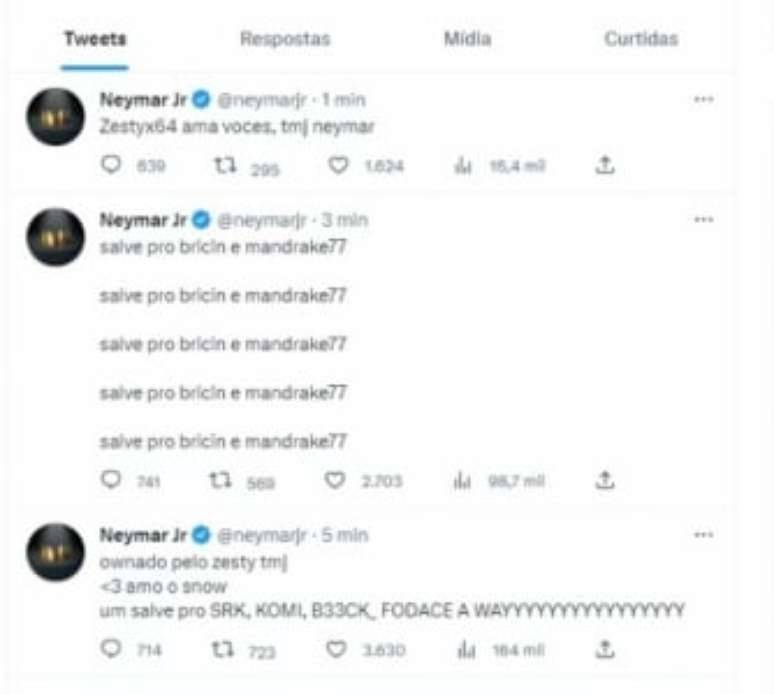Screen dimensions: 774x695
Task: Retweet the Zestyx64 ama voces tweet
Action: click(x=225, y=165)
